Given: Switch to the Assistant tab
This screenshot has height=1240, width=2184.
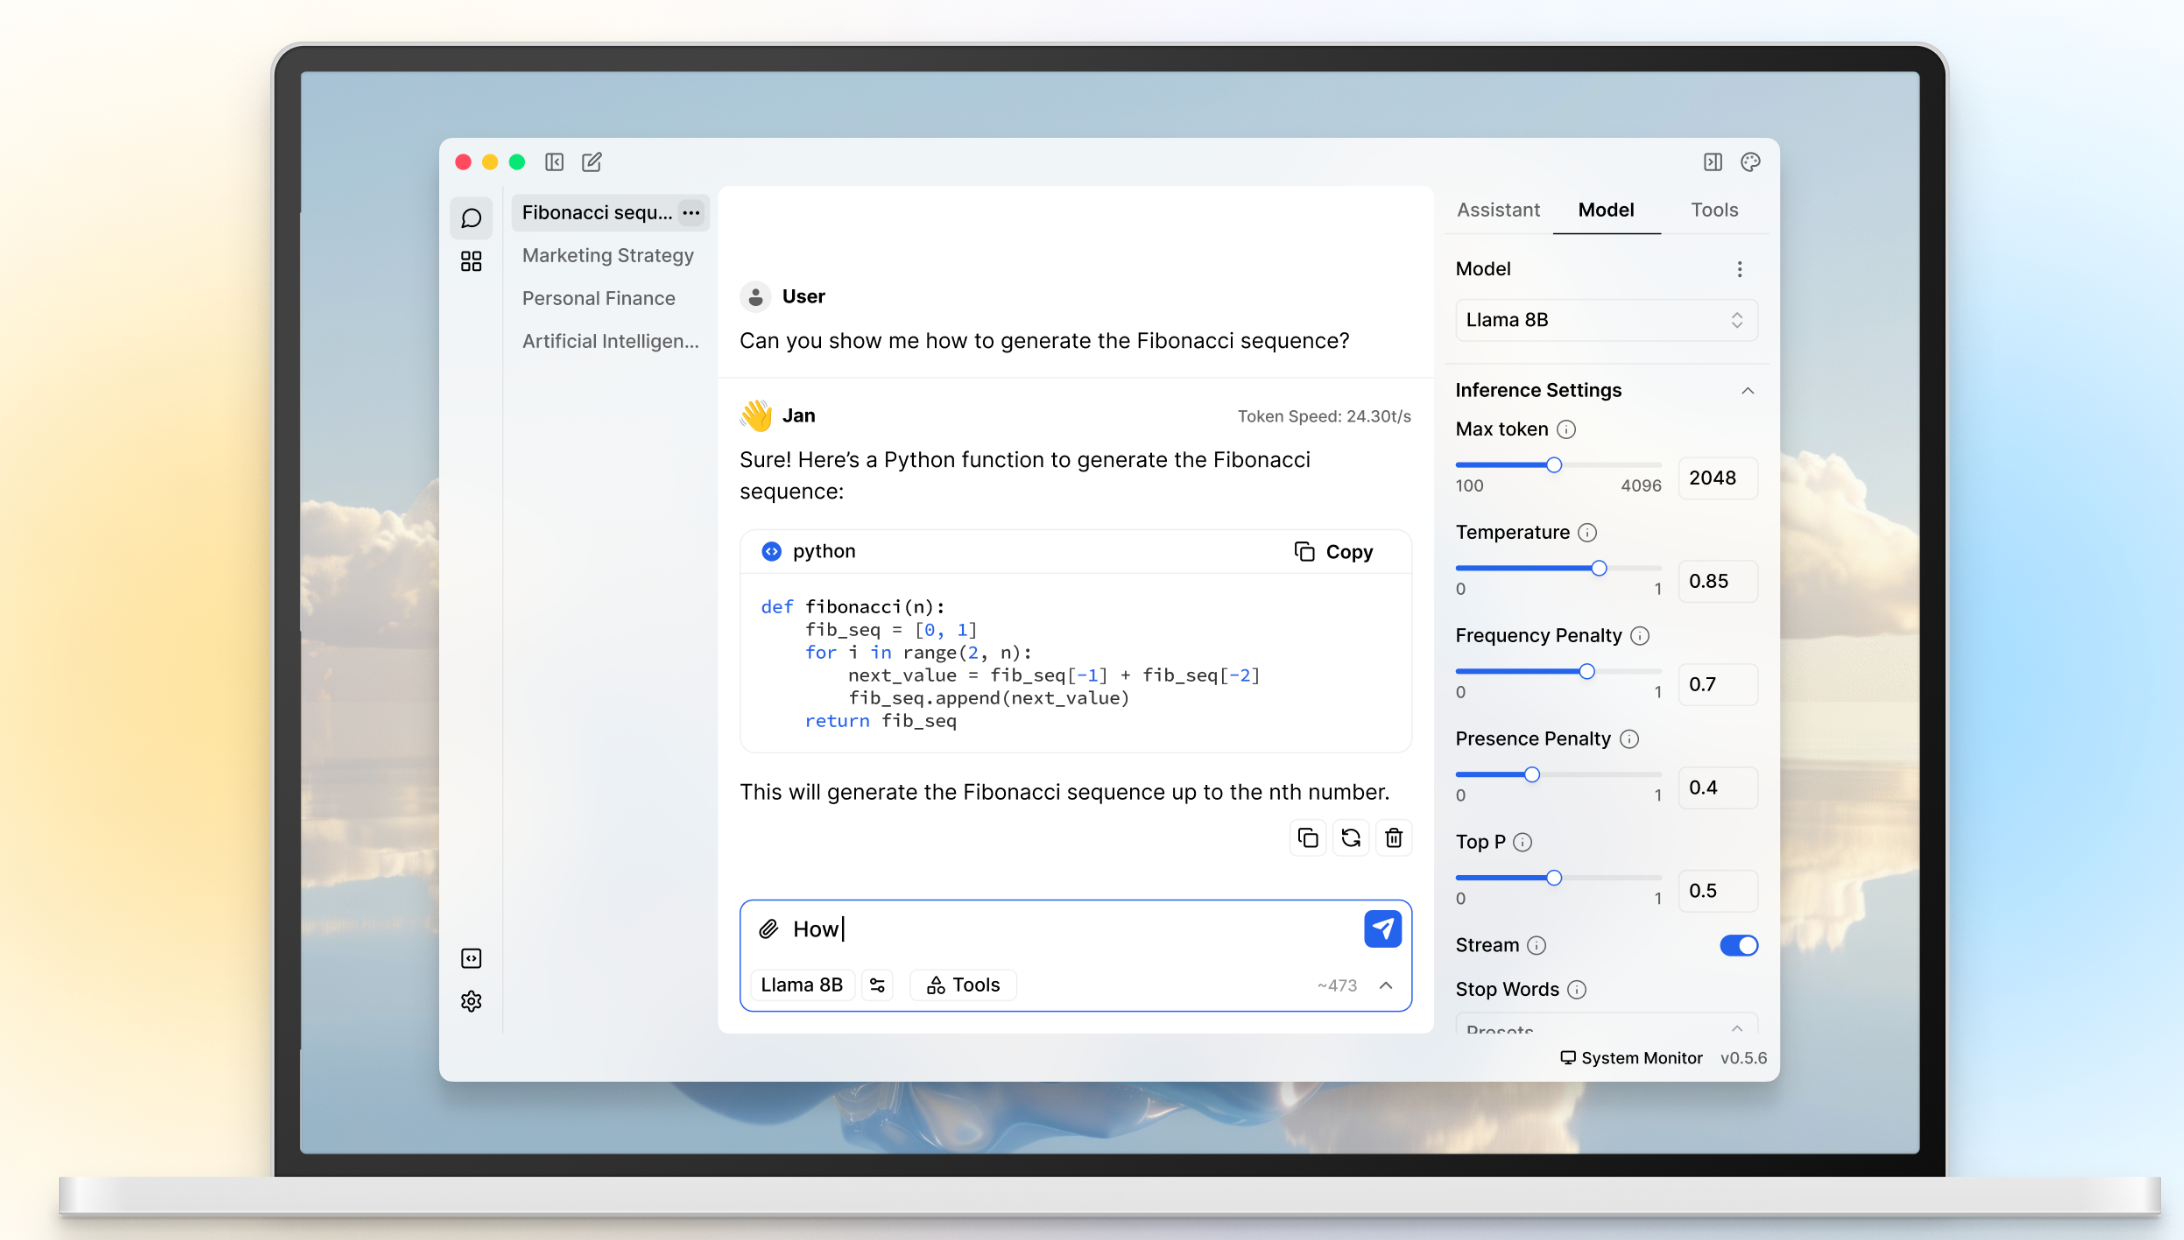Looking at the screenshot, I should pos(1497,210).
